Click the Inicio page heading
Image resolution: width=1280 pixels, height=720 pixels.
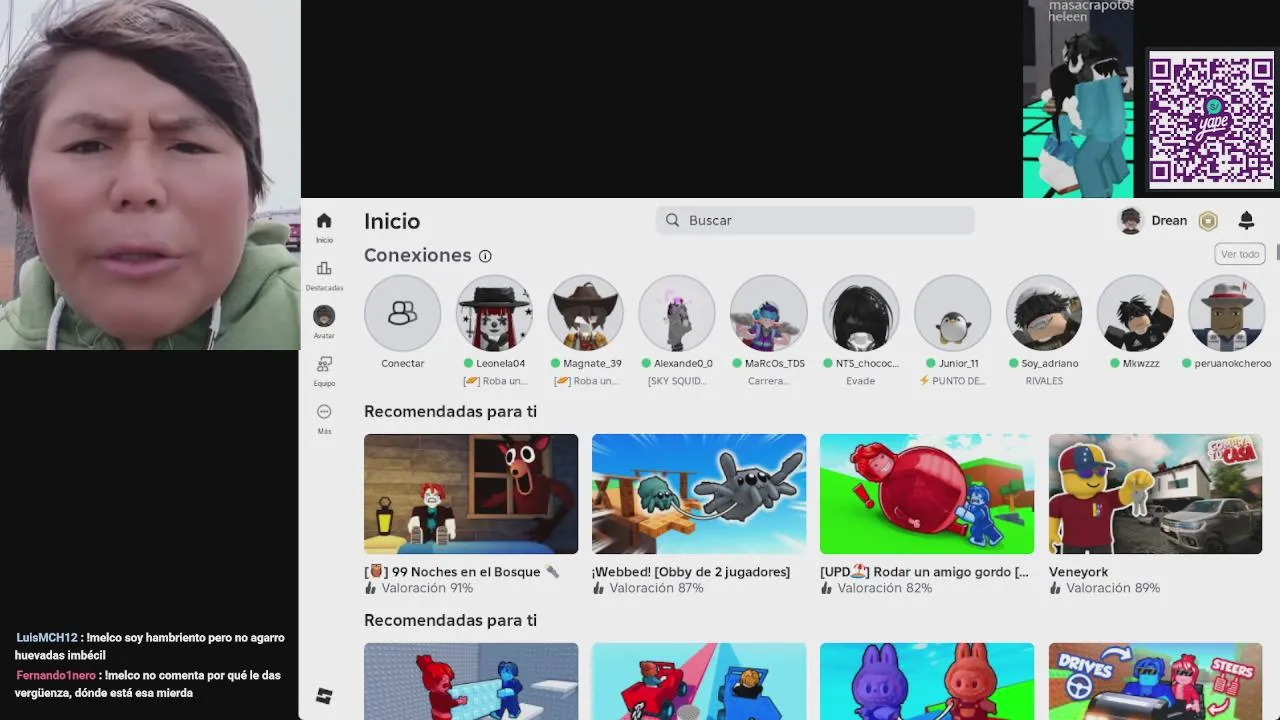(392, 221)
